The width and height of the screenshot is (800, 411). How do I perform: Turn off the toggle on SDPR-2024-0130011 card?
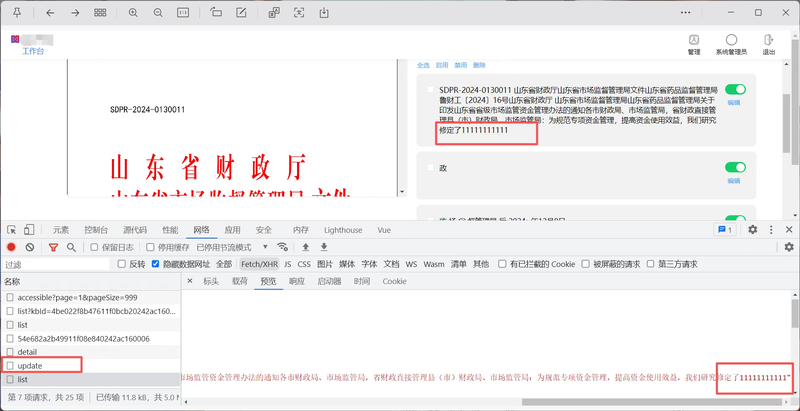[x=735, y=89]
